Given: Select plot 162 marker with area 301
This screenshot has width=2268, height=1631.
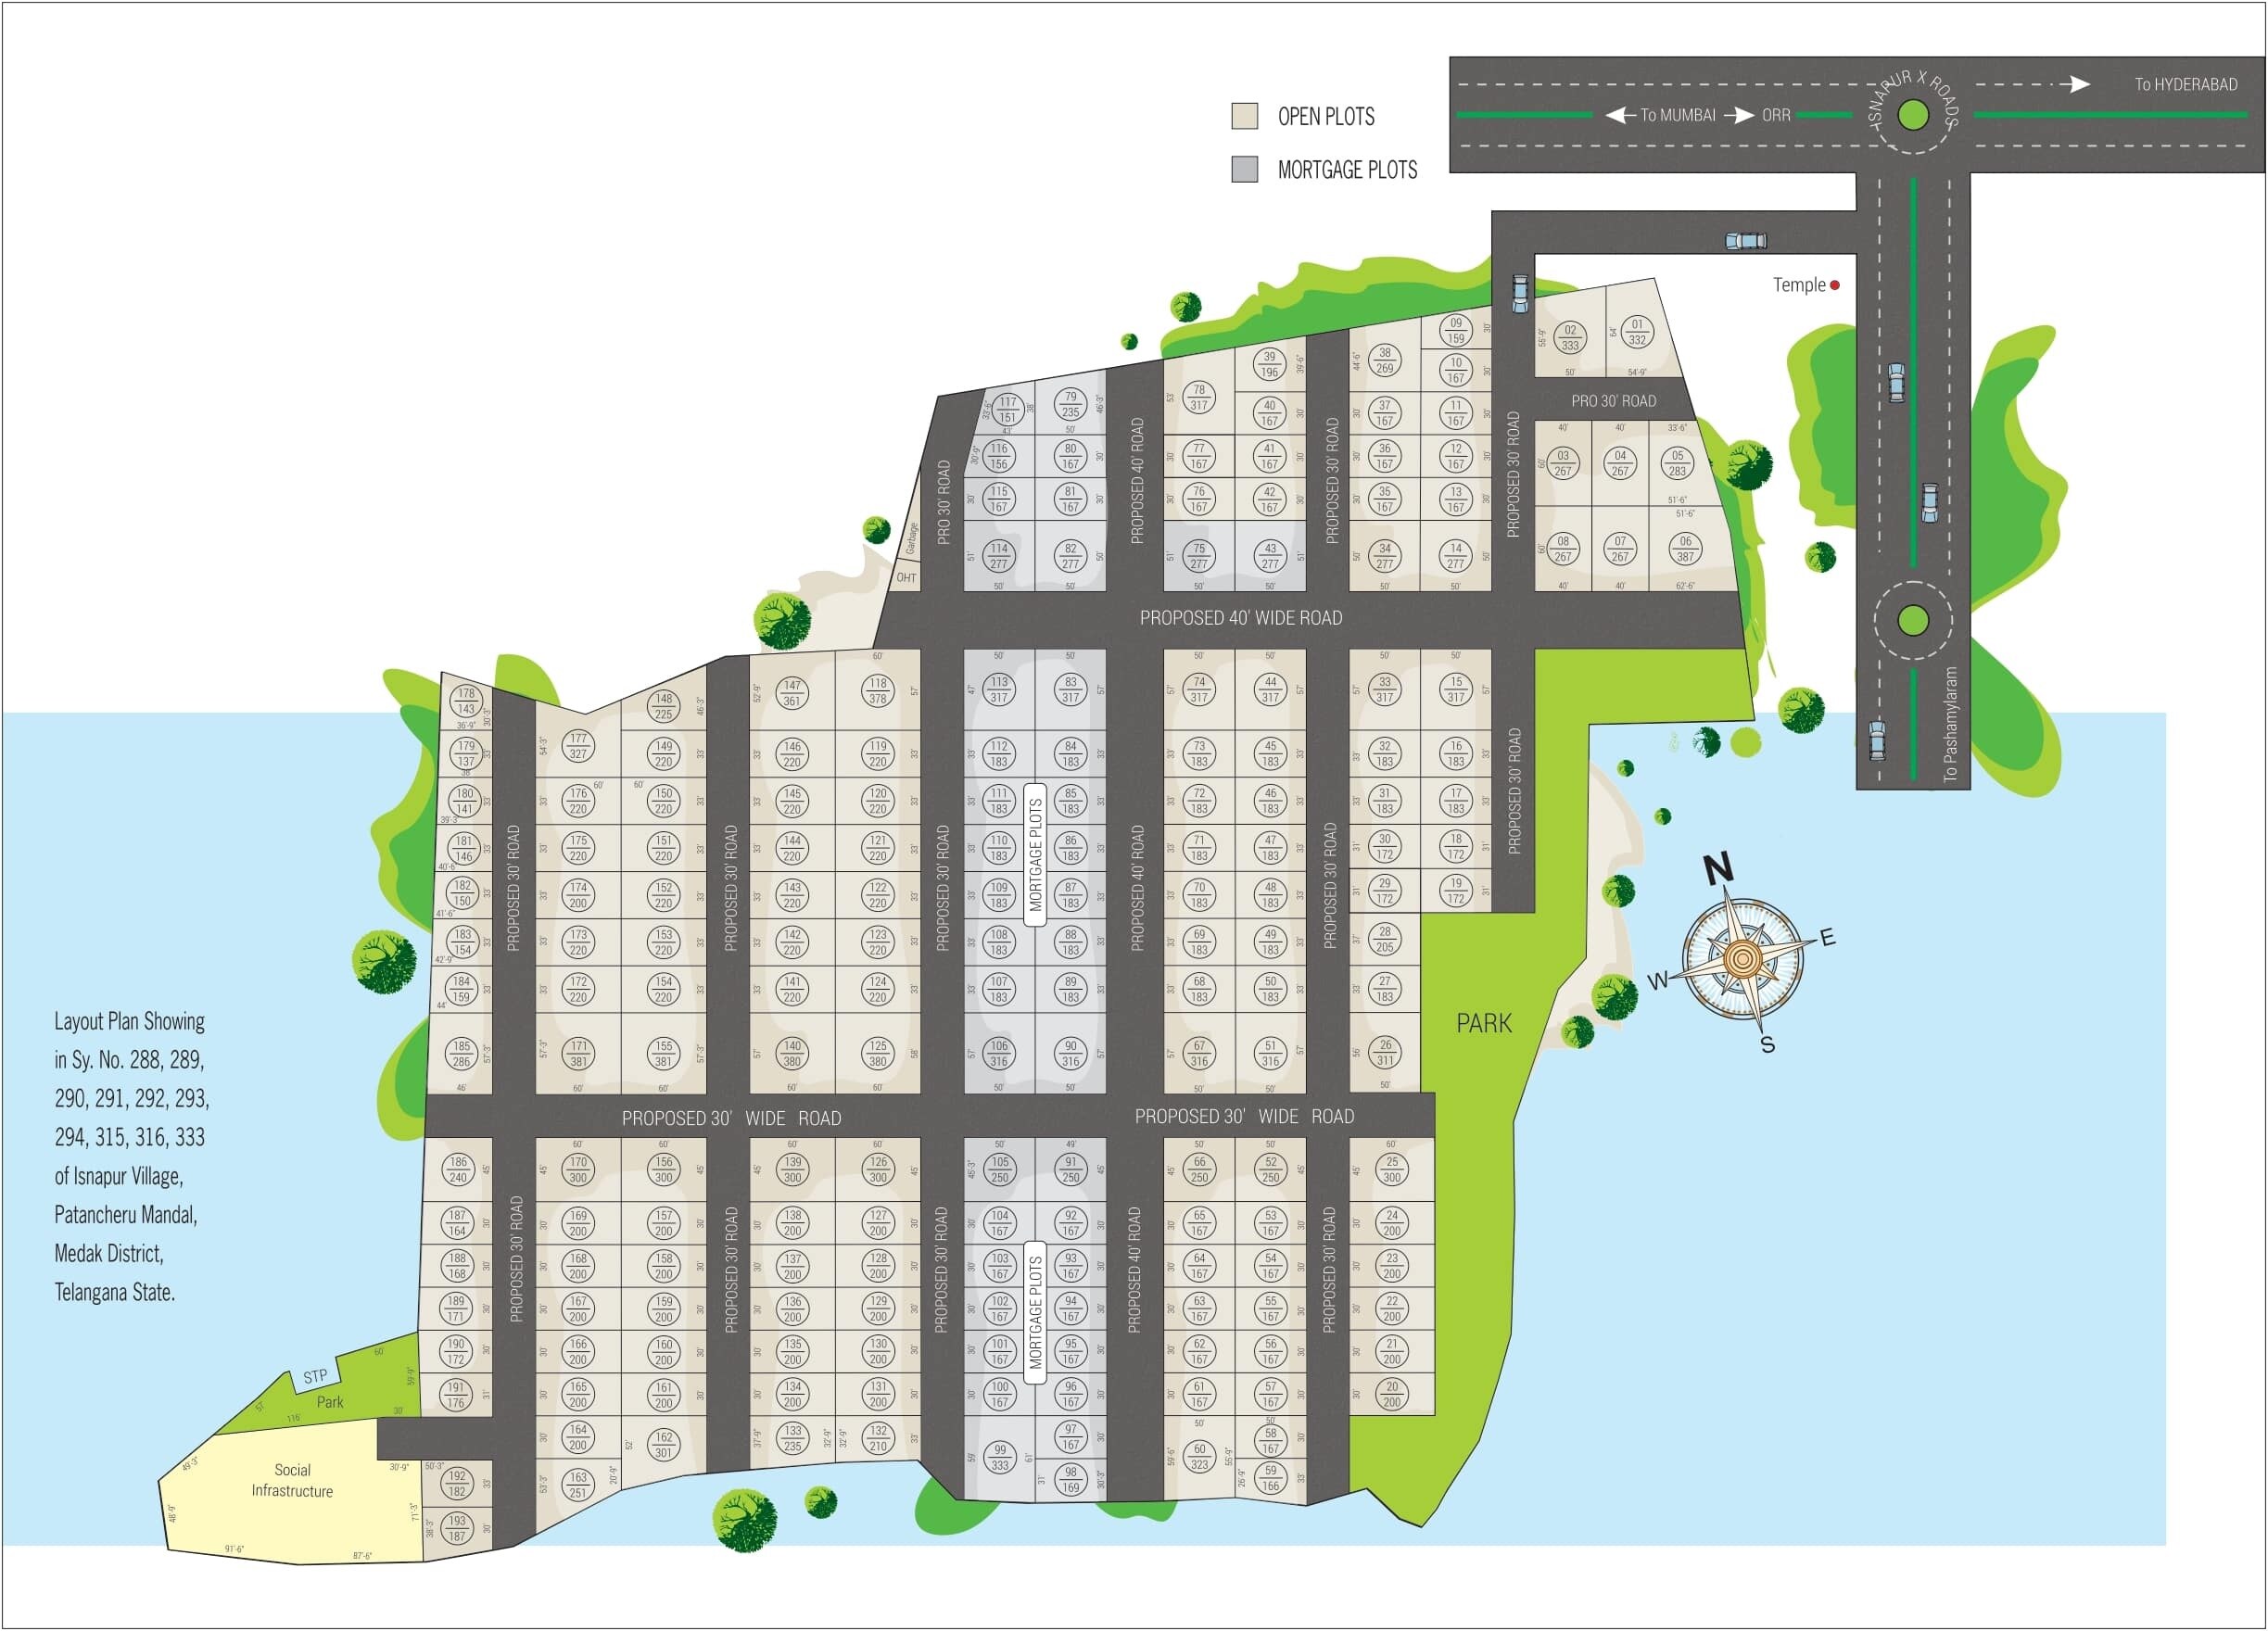Looking at the screenshot, I should click(664, 1445).
